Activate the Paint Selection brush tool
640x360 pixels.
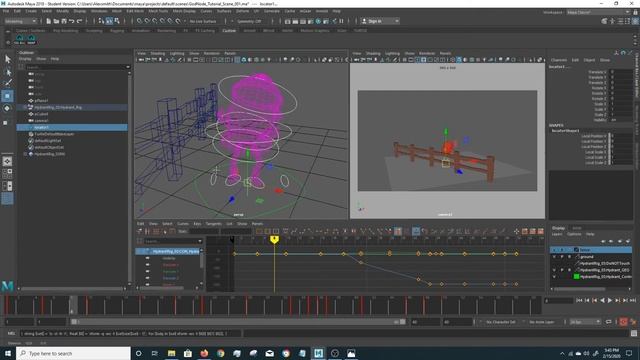8,83
